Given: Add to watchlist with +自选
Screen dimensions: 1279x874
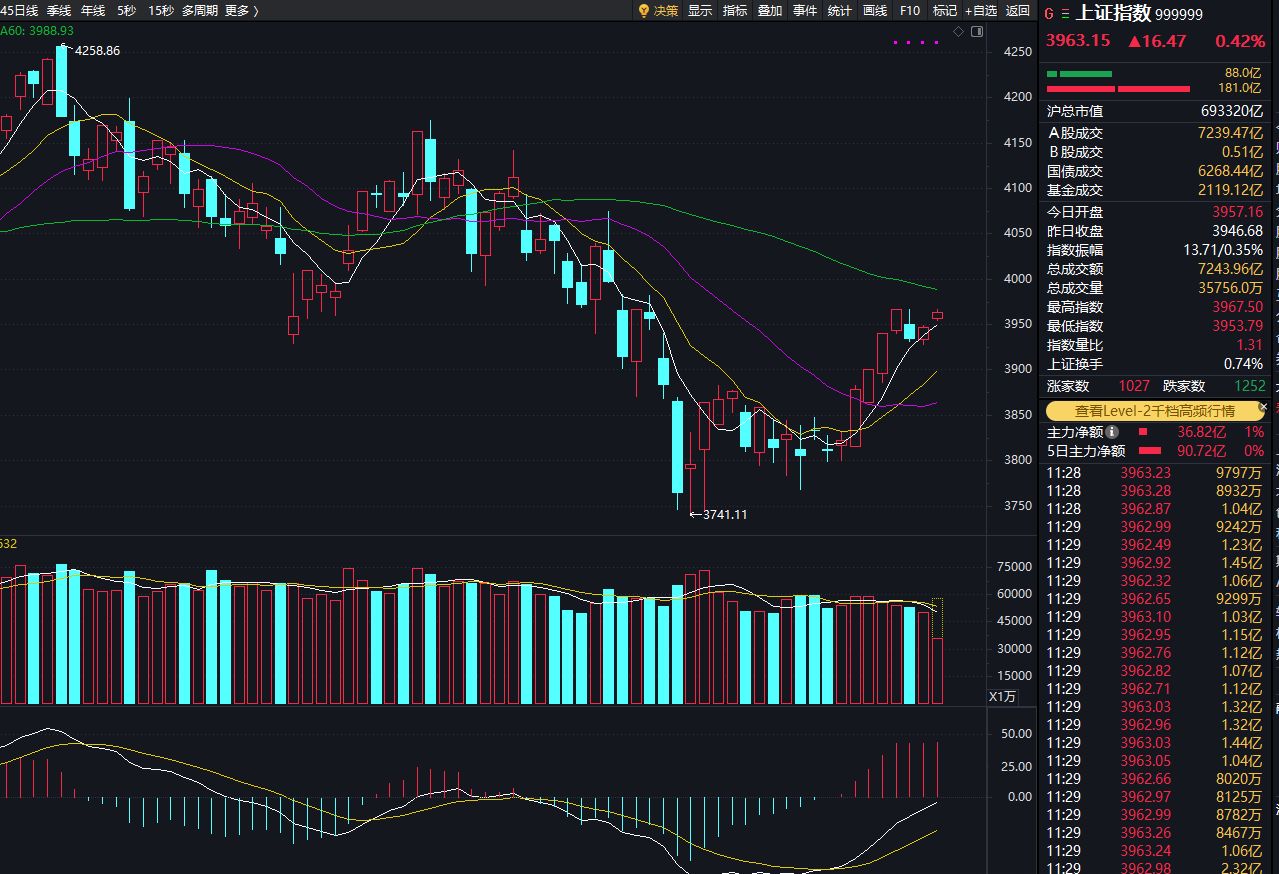Looking at the screenshot, I should coord(981,10).
